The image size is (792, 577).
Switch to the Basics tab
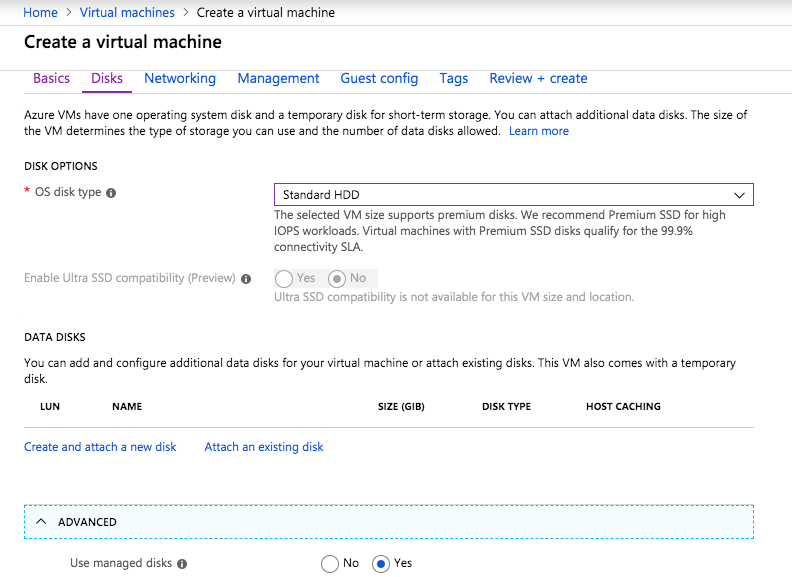[x=52, y=78]
